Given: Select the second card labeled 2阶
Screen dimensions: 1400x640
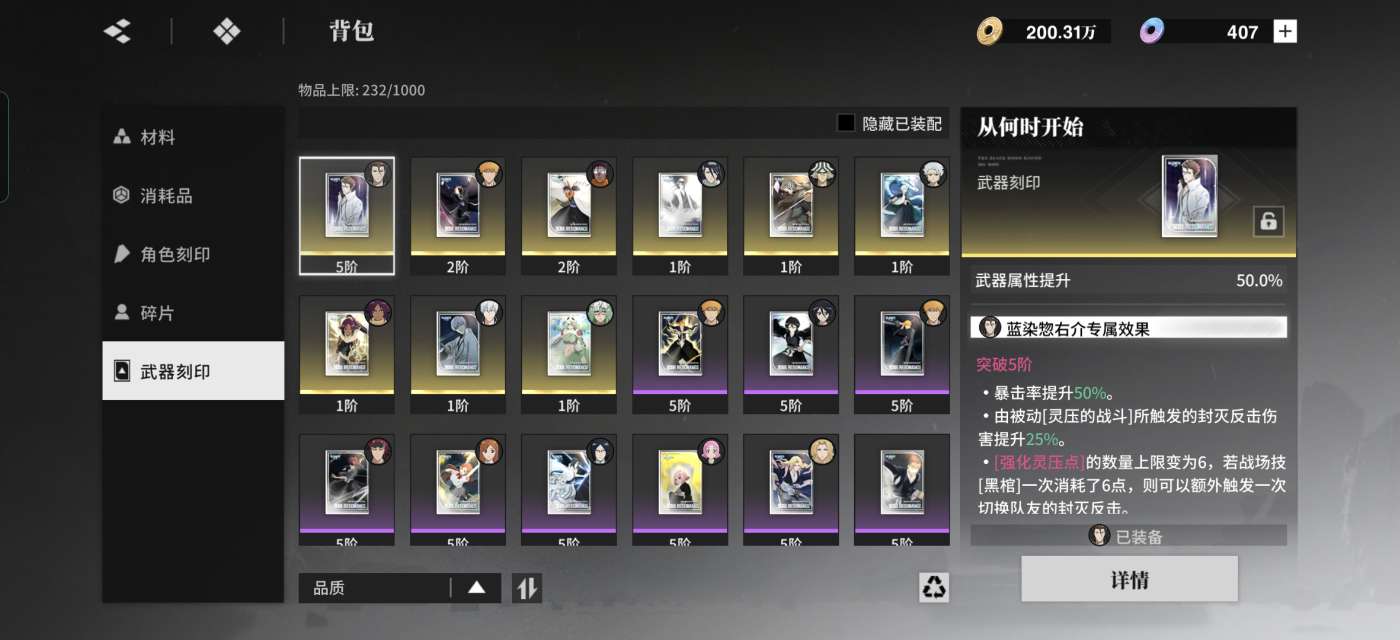Looking at the screenshot, I should click(x=569, y=216).
